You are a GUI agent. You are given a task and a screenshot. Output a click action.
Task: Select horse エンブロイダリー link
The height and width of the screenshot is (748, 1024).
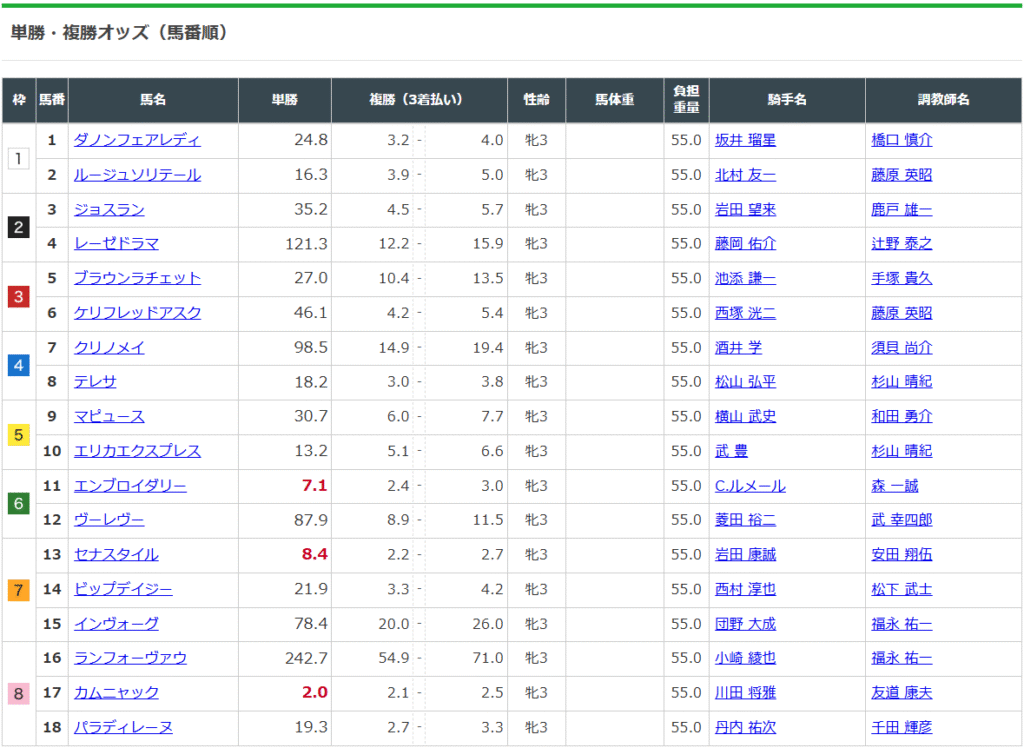point(130,486)
